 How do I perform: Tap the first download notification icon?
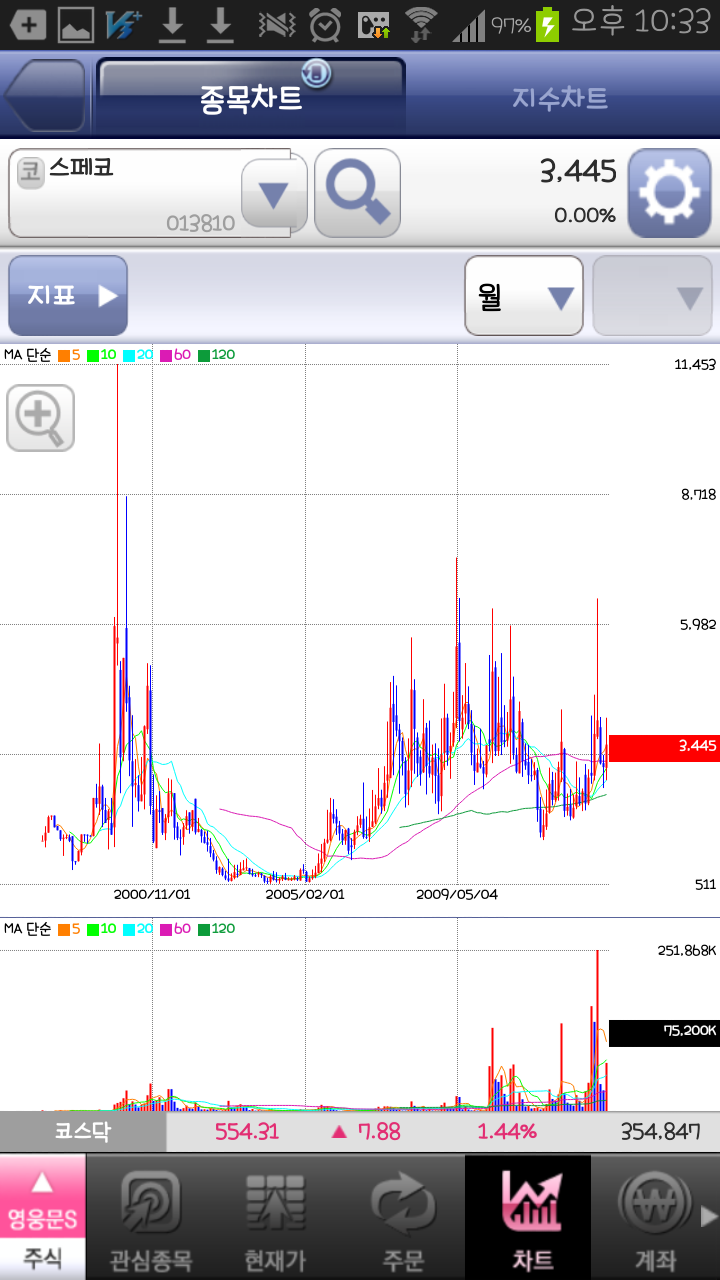tap(173, 24)
